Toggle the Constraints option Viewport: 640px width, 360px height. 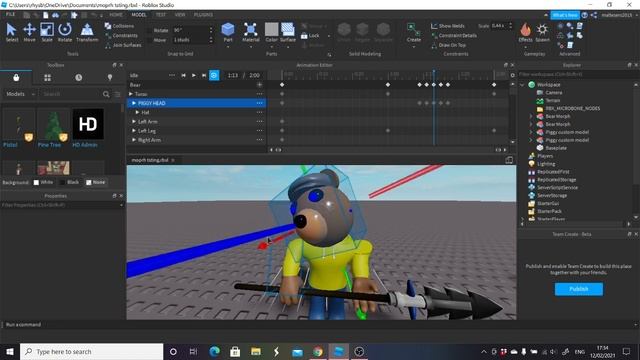[121, 36]
